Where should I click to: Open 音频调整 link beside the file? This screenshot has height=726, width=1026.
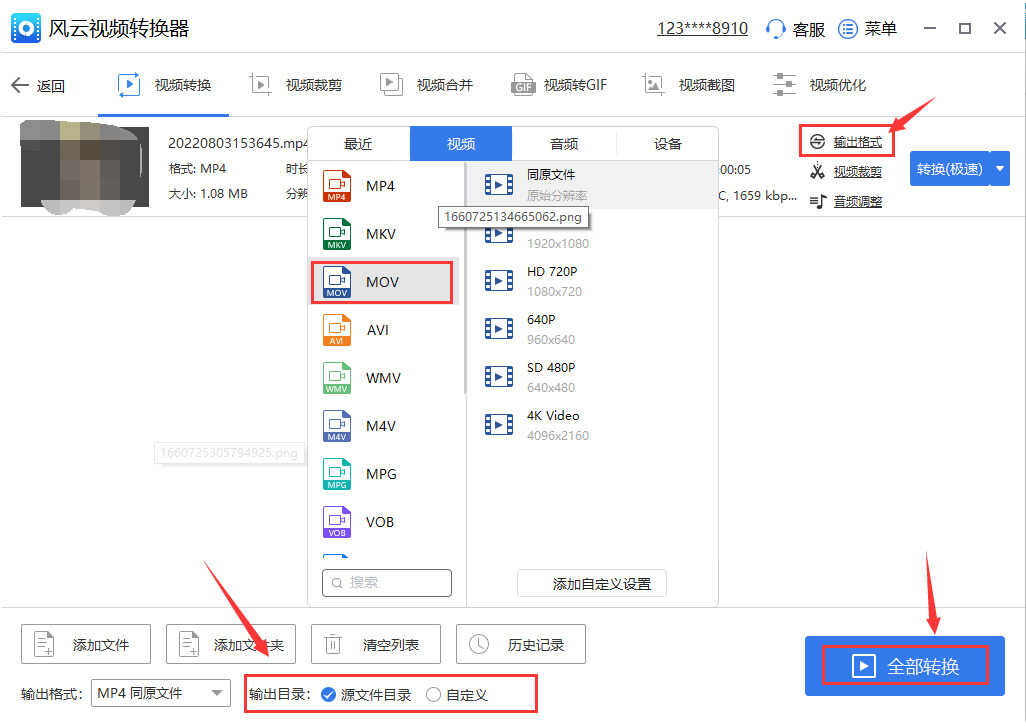(857, 201)
